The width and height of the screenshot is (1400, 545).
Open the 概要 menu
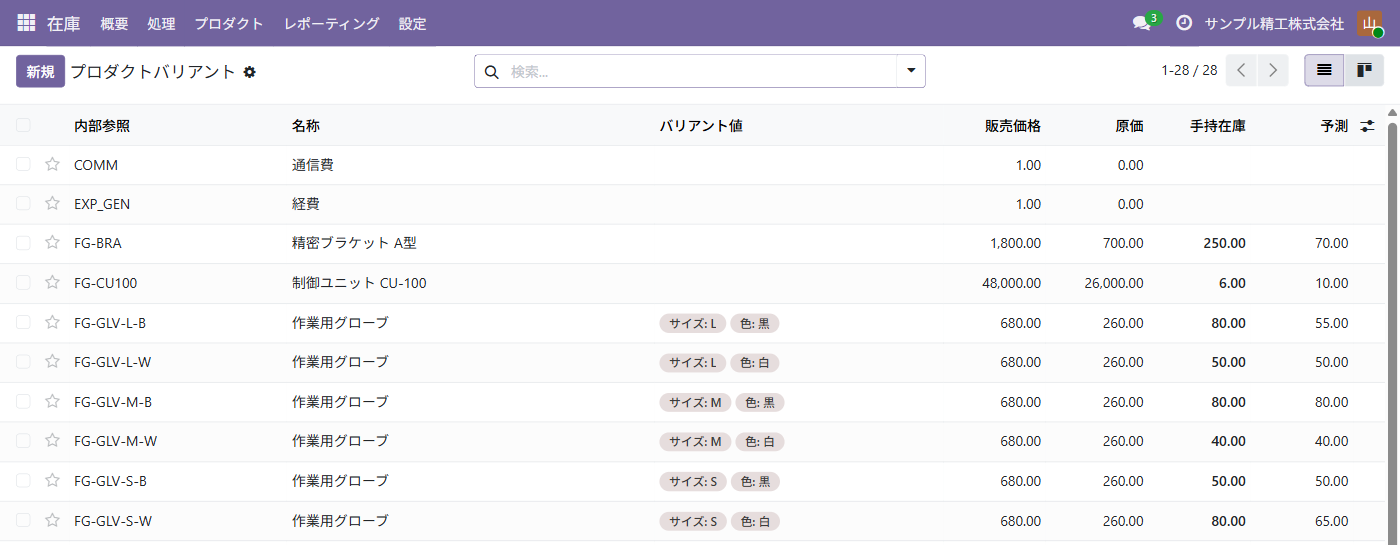click(x=114, y=23)
